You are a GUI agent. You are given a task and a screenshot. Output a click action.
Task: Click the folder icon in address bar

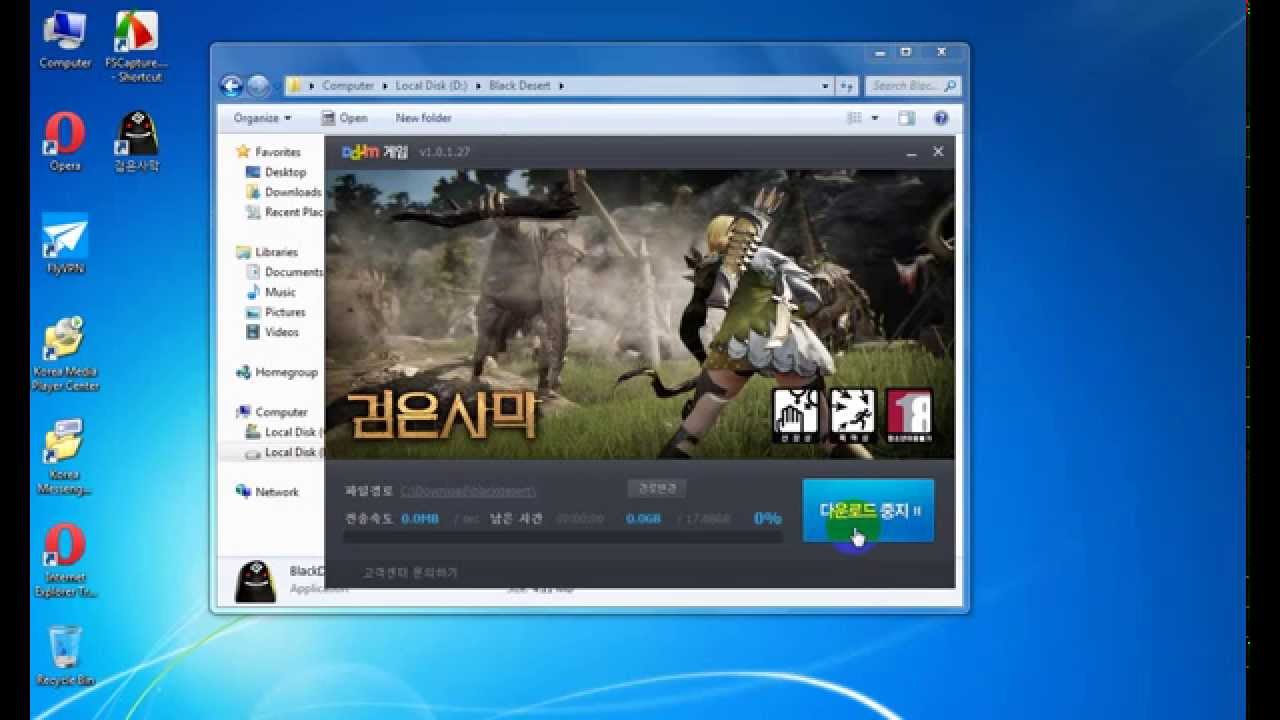point(296,86)
